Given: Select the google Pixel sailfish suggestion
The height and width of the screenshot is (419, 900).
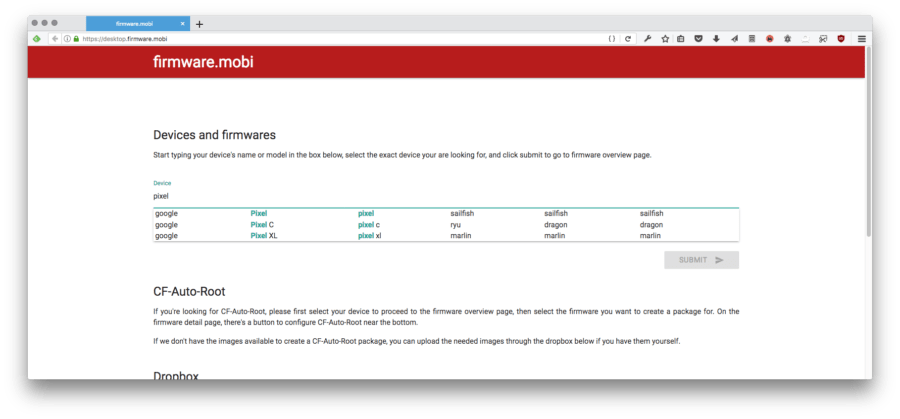Looking at the screenshot, I should [446, 214].
